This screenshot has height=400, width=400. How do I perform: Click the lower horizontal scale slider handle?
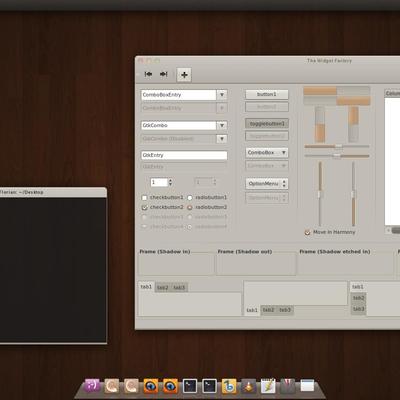click(x=337, y=156)
